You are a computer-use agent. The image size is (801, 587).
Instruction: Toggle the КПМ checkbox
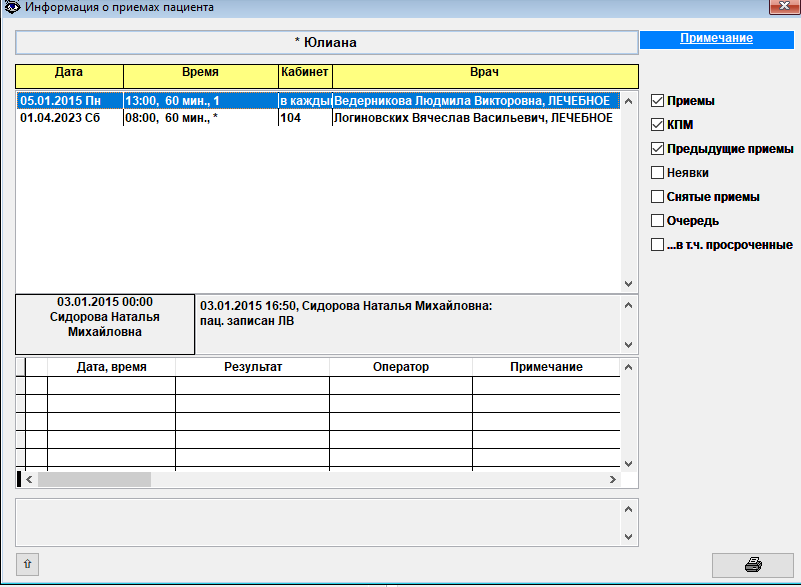657,125
